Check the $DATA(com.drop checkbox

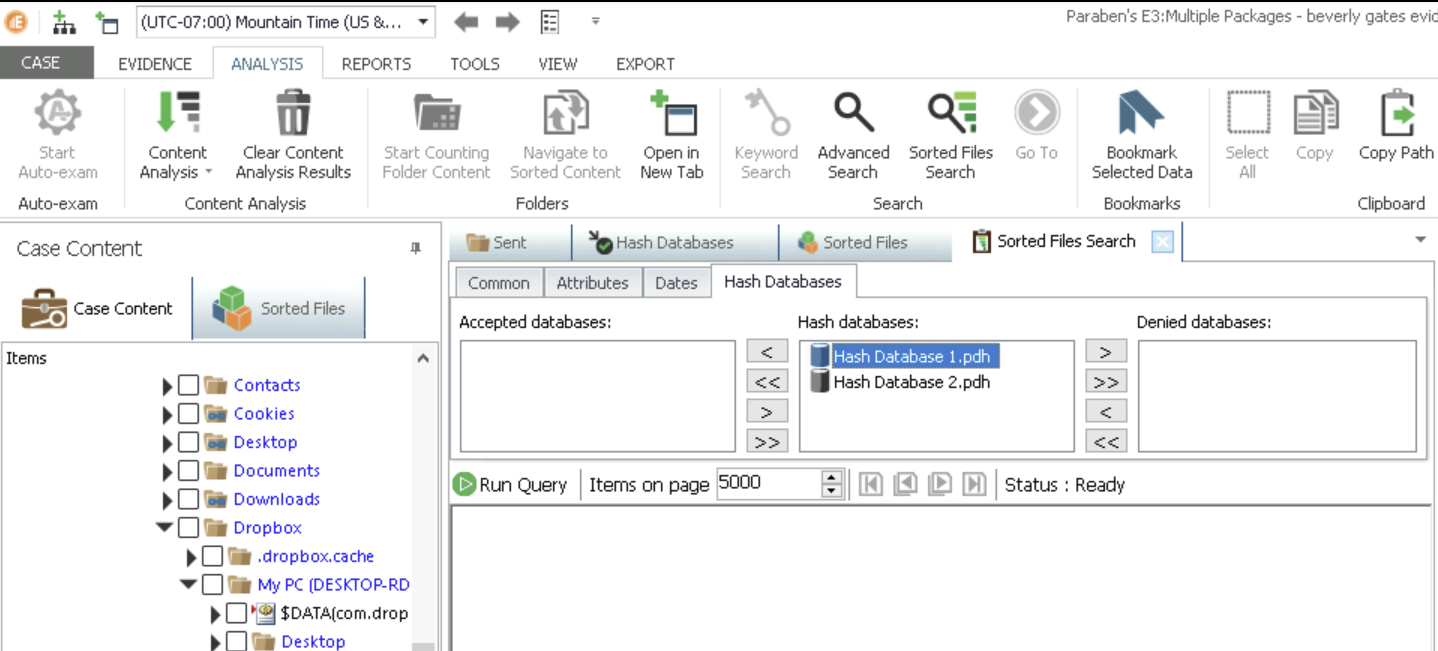[x=236, y=613]
